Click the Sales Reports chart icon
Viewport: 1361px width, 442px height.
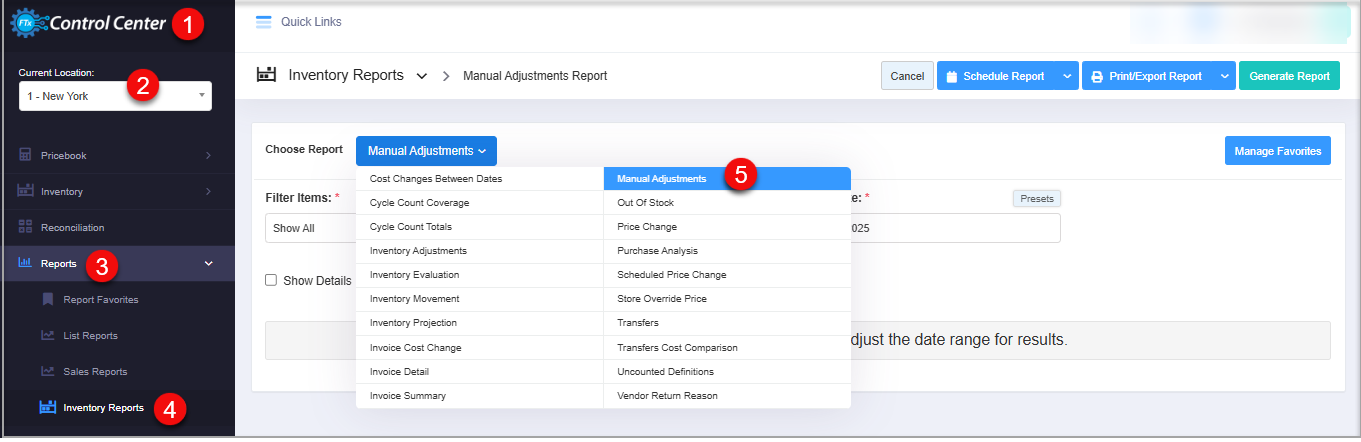click(48, 371)
